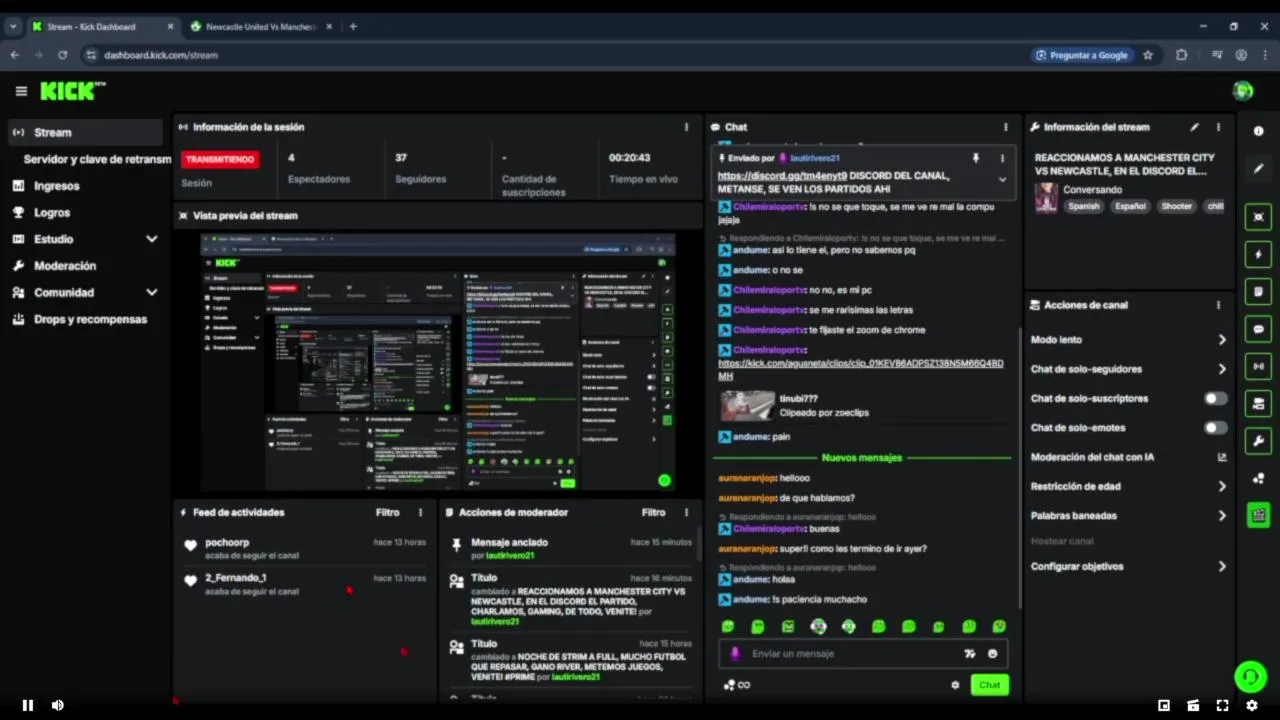Click the pin icon on pinned message
Viewport: 1280px width, 720px height.
coord(976,158)
